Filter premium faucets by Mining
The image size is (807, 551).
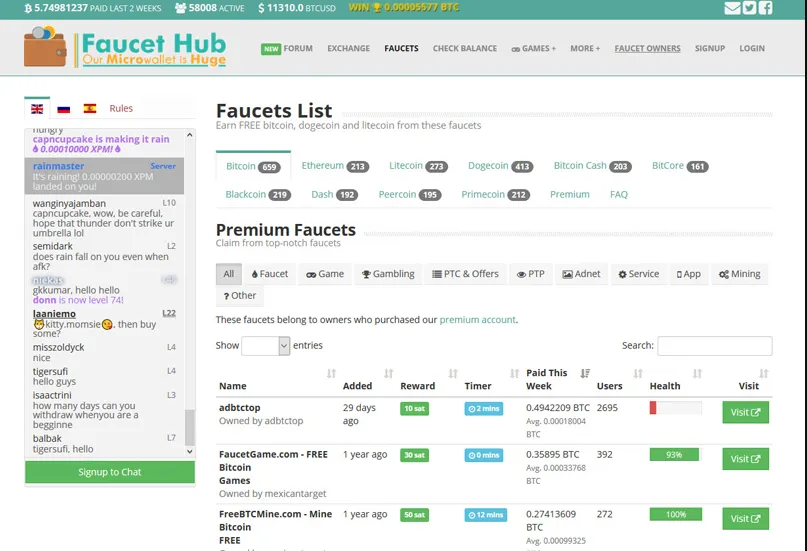coord(740,274)
